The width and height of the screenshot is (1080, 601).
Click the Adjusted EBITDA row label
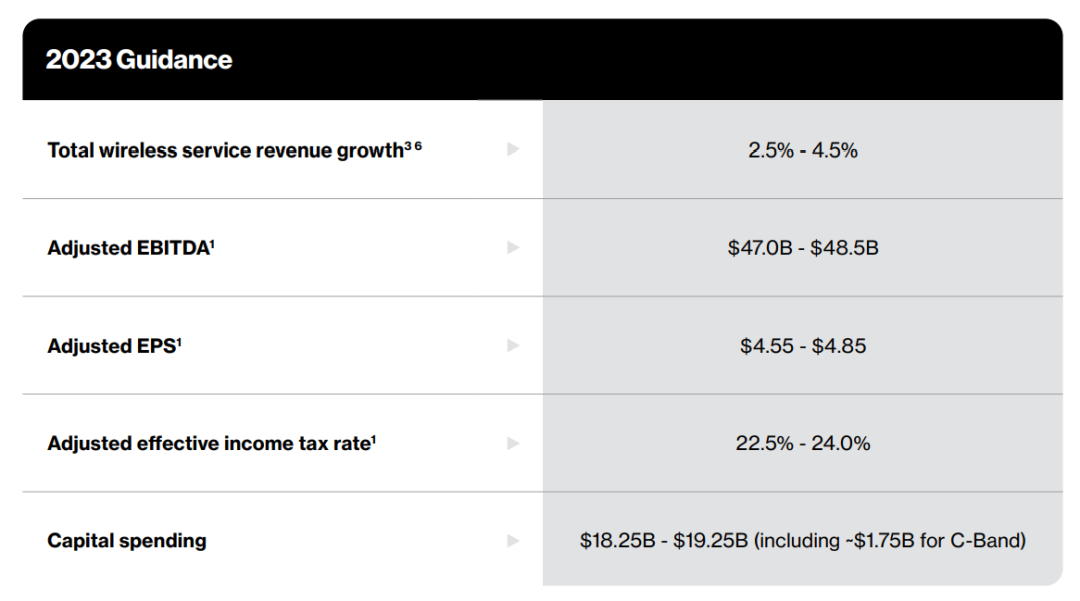point(127,248)
